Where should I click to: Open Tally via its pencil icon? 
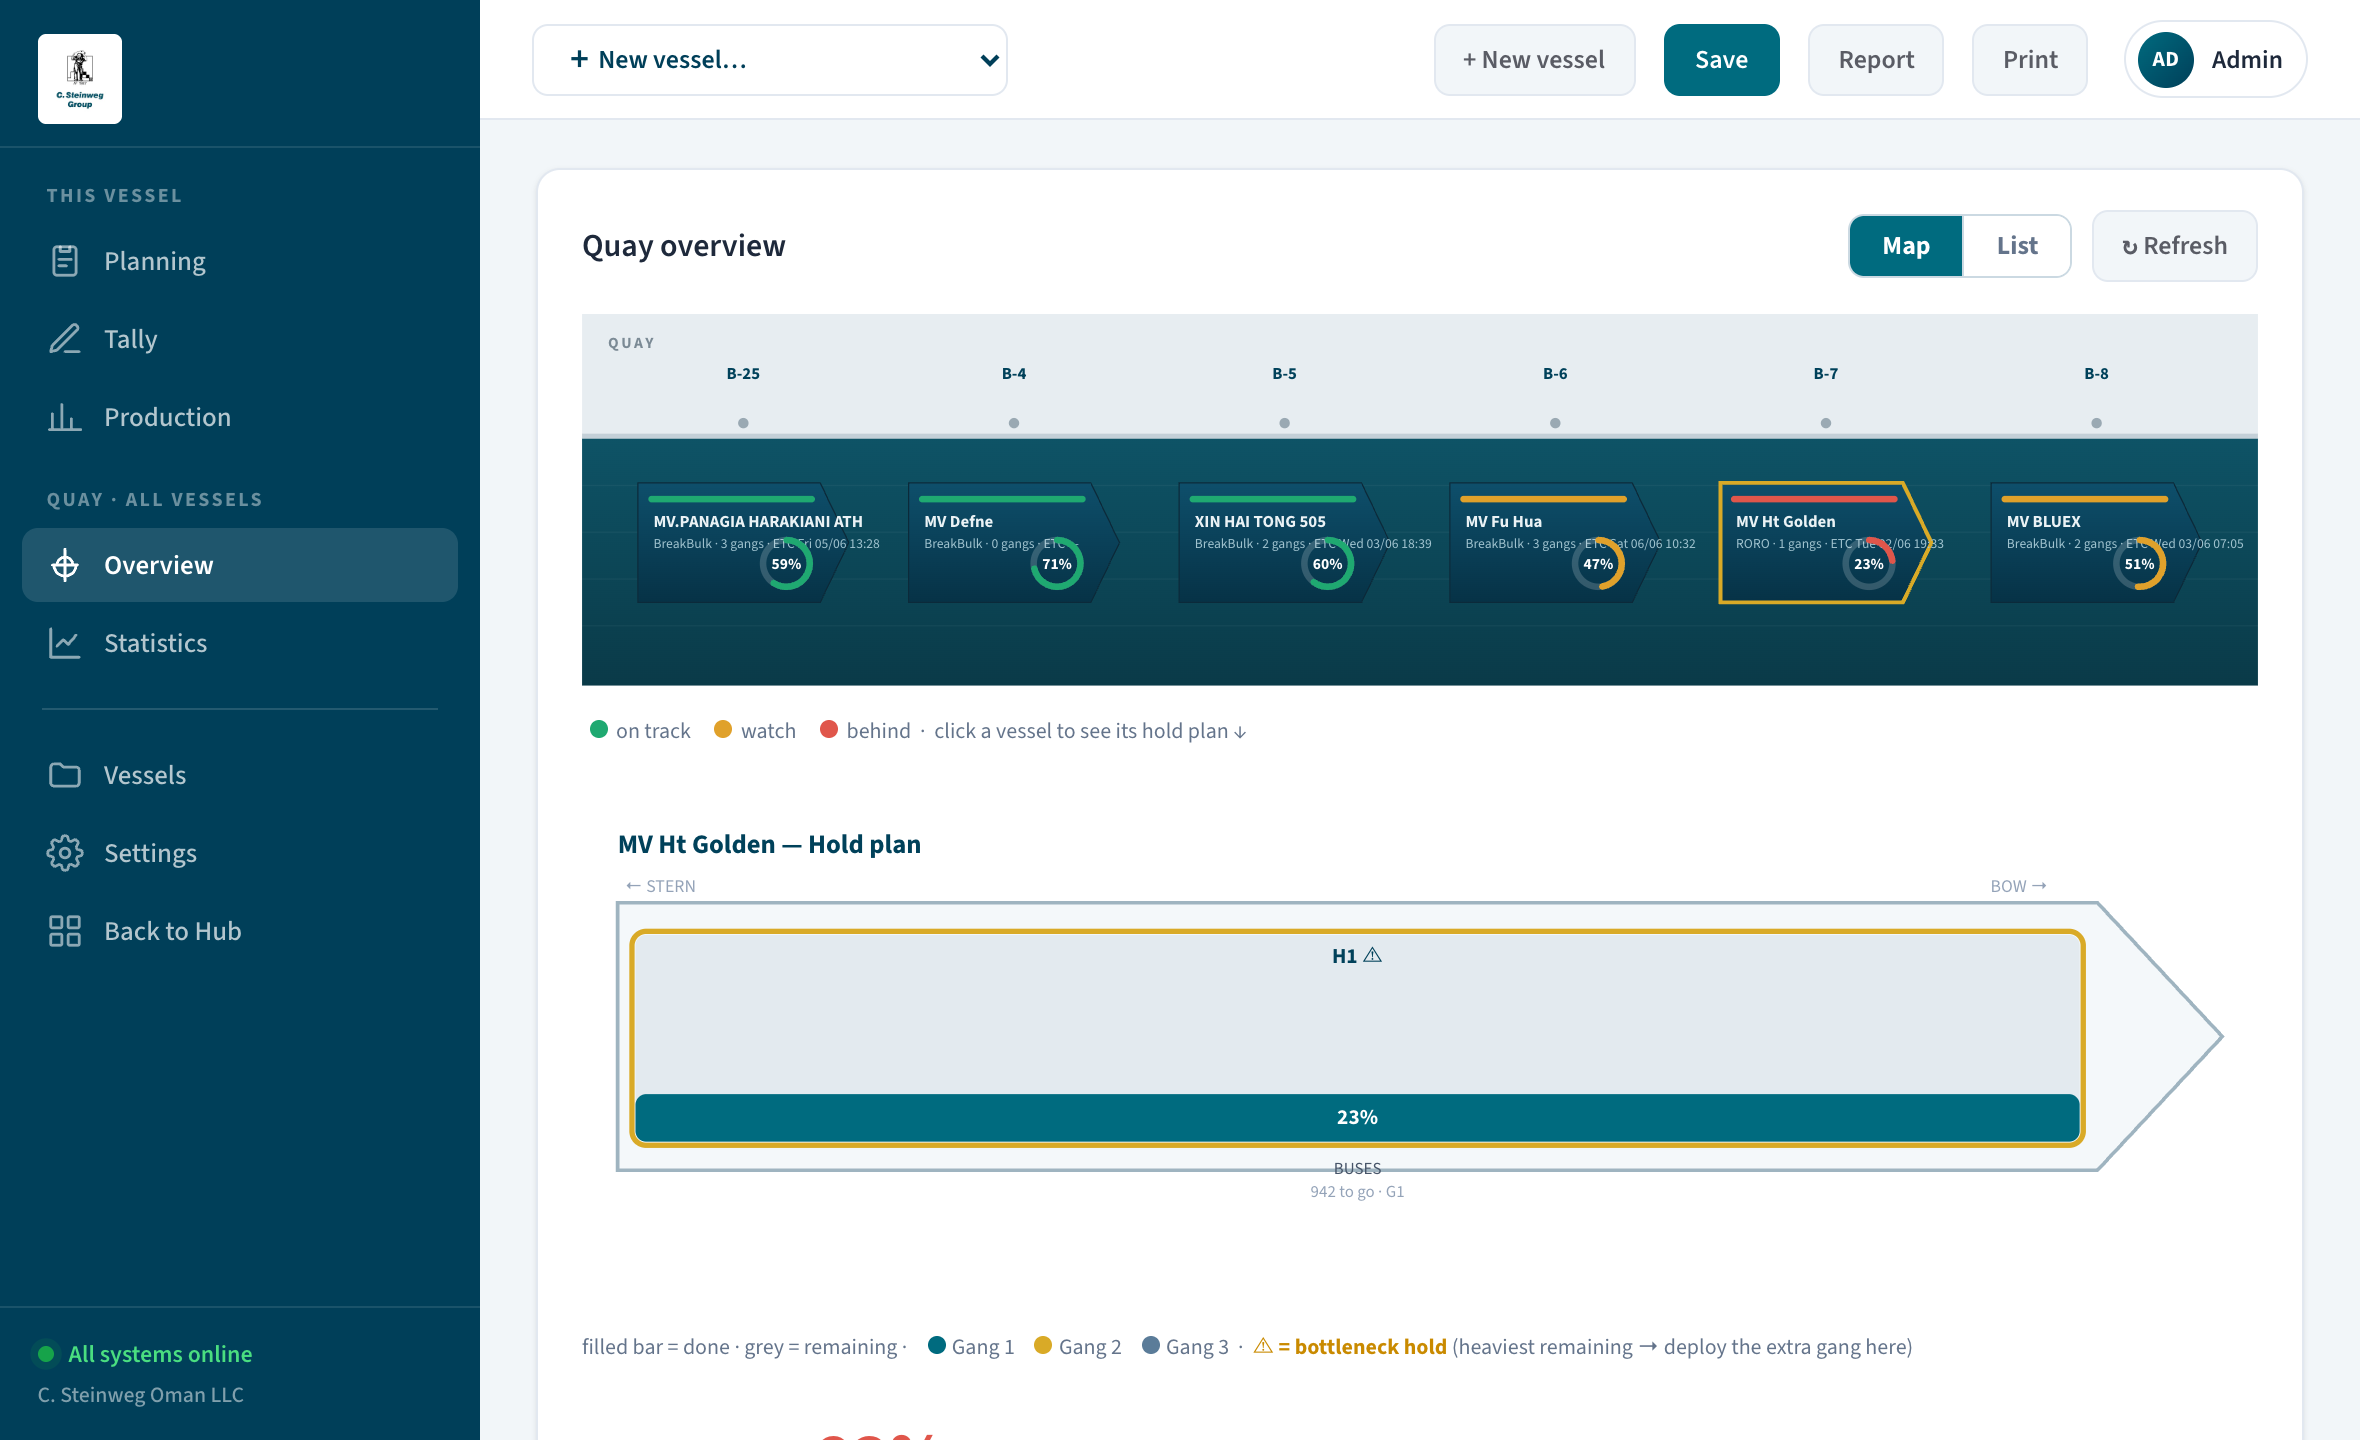pos(65,339)
